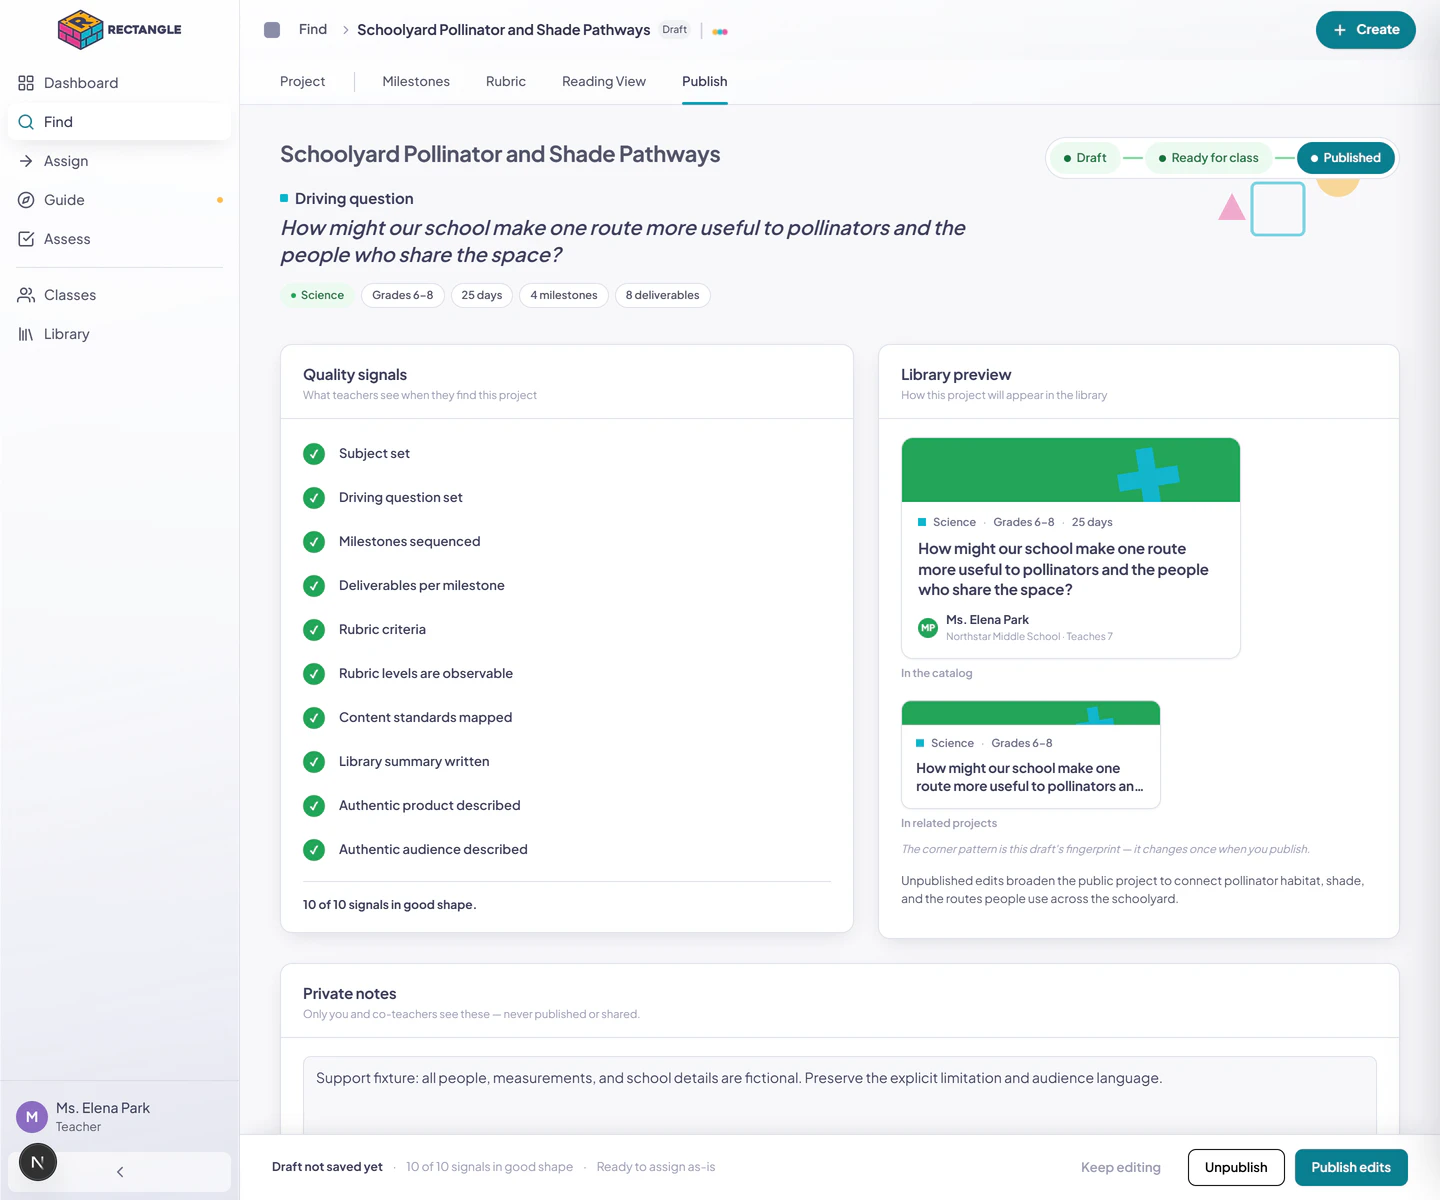Screen dimensions: 1440x1200
Task: Open the Assign section arrow icon
Action: (x=26, y=161)
